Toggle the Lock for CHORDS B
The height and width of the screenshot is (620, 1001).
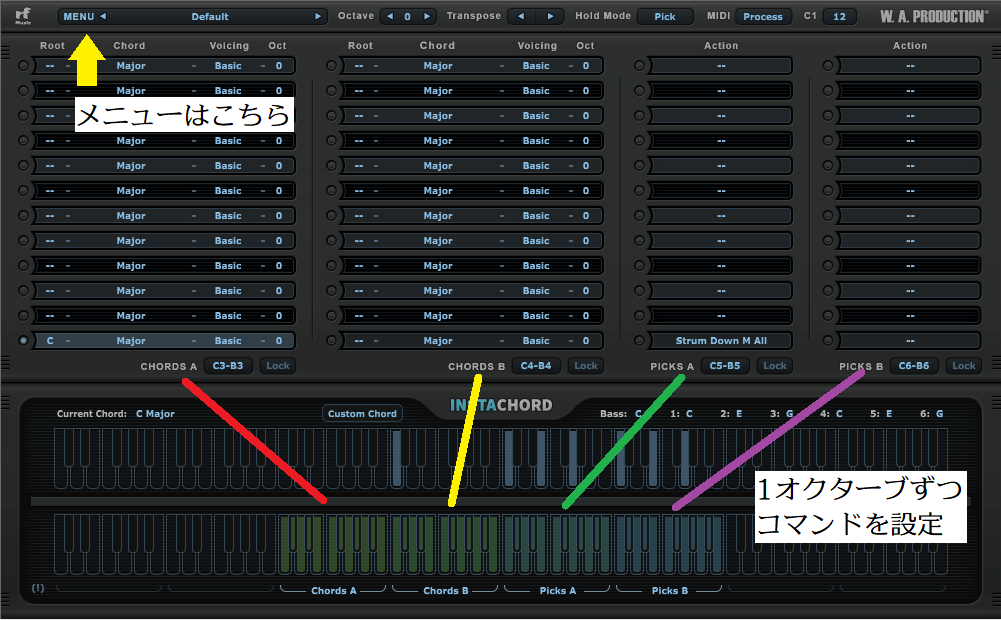585,366
